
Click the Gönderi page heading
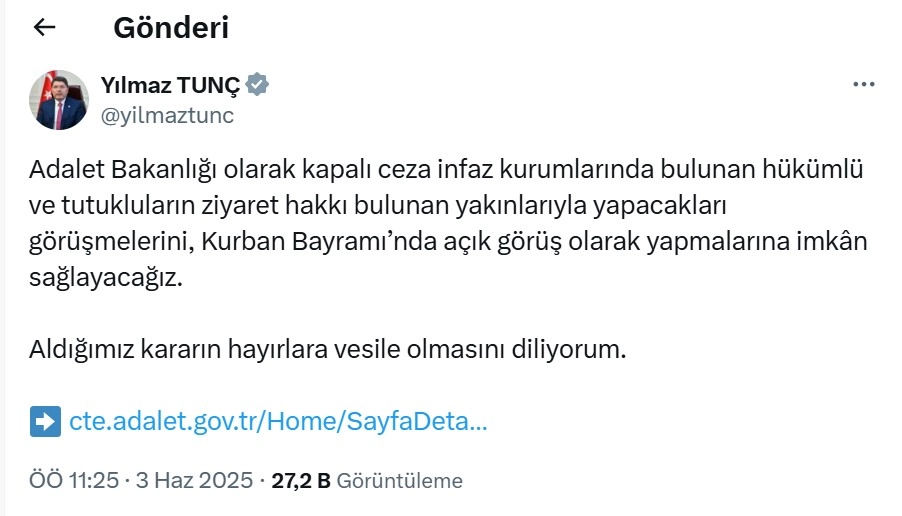click(x=171, y=28)
